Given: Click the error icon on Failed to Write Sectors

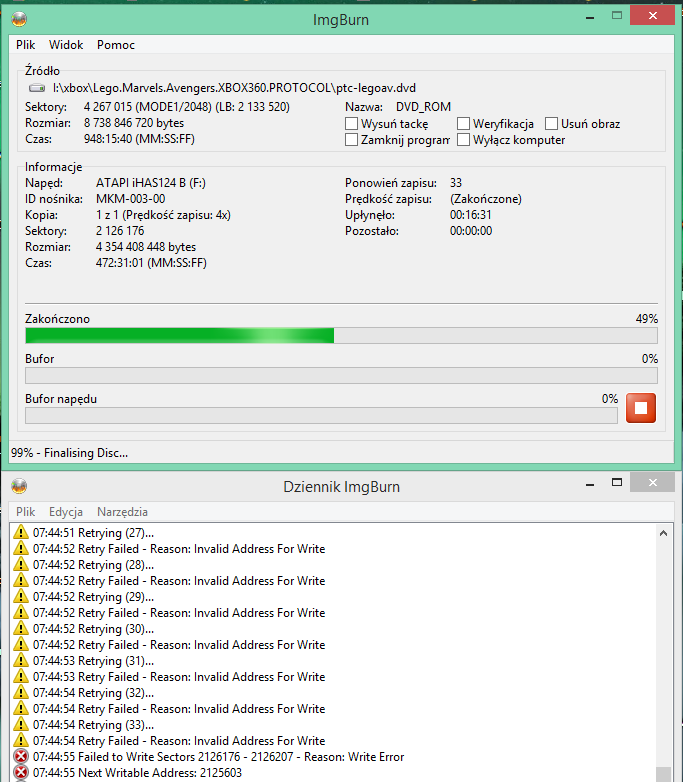Looking at the screenshot, I should click(20, 757).
